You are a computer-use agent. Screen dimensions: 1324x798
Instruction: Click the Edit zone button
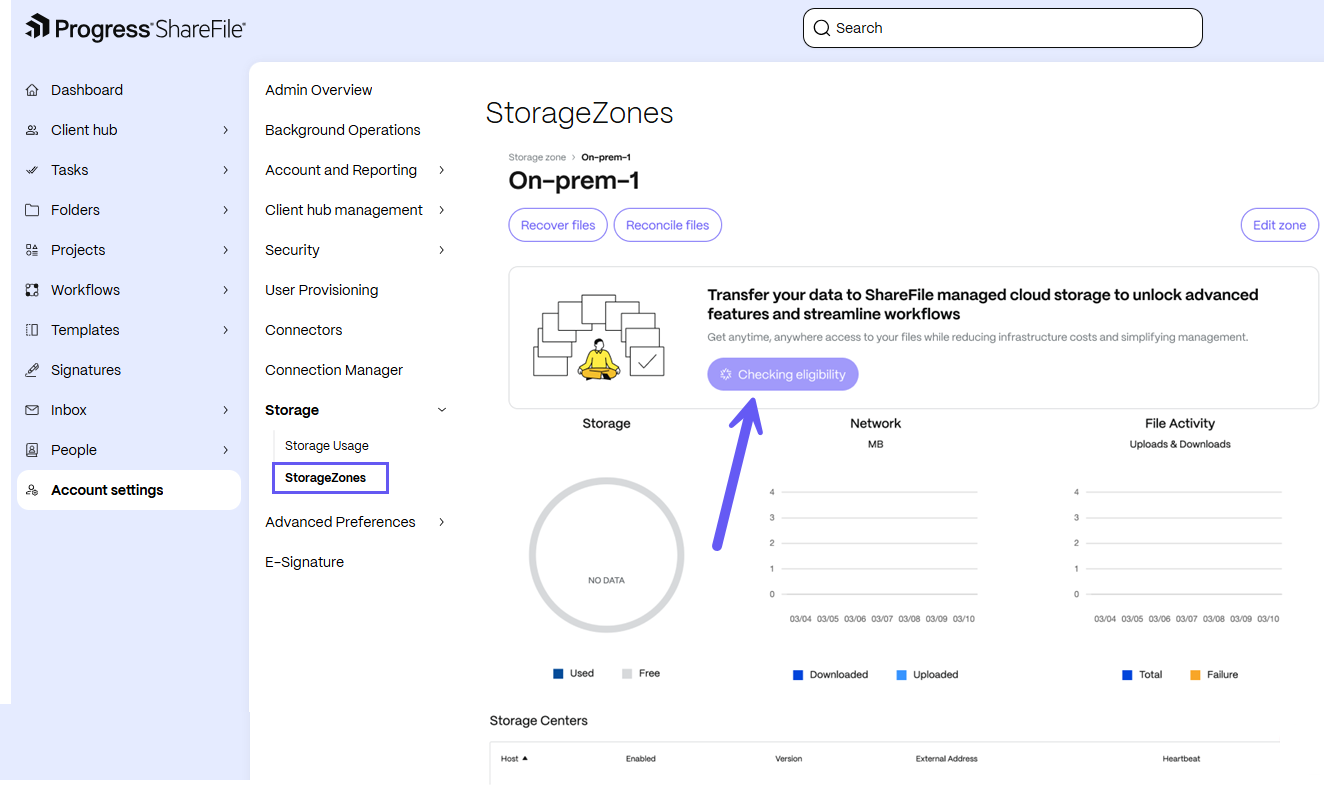click(1279, 225)
